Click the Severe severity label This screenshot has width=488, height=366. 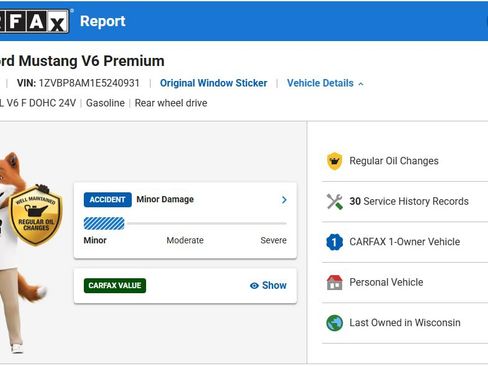coord(273,240)
